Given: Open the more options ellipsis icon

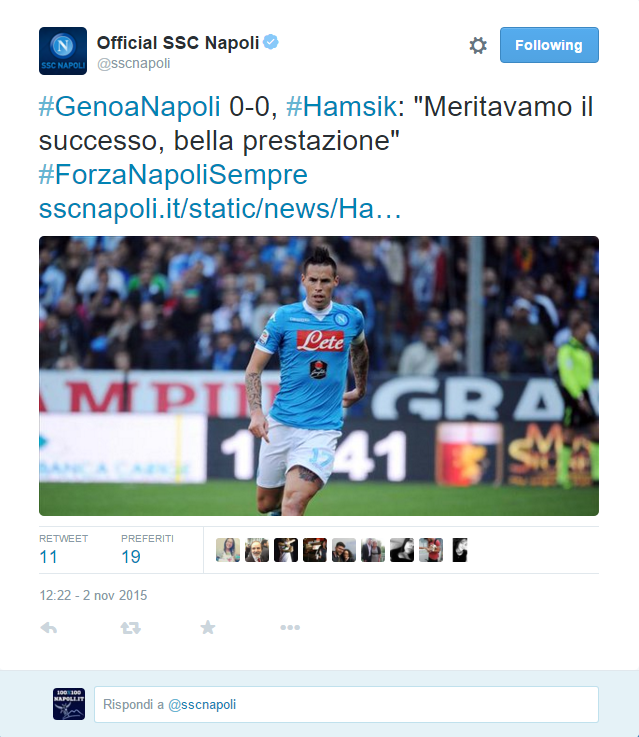Looking at the screenshot, I should 290,627.
